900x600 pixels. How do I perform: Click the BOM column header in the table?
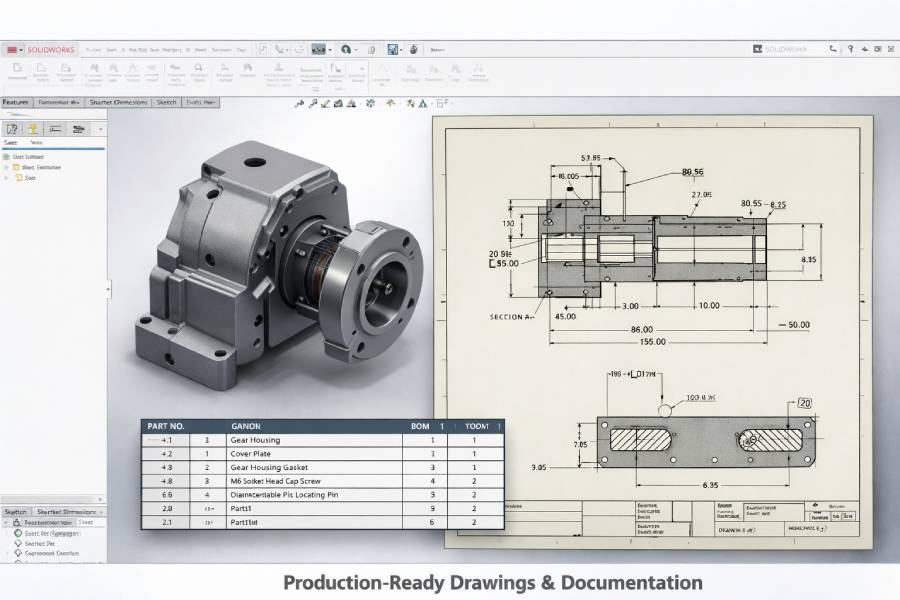point(420,426)
